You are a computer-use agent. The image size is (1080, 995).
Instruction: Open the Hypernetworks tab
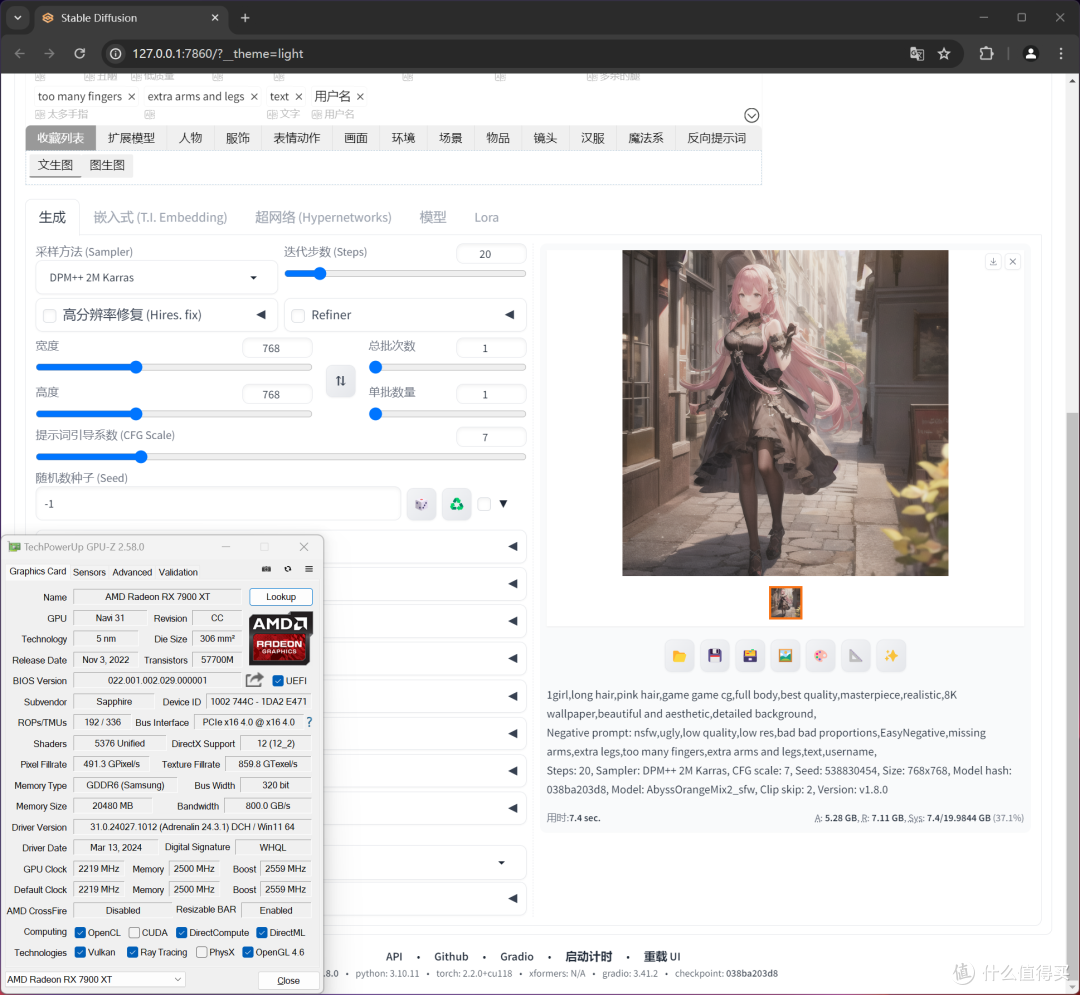click(x=323, y=218)
